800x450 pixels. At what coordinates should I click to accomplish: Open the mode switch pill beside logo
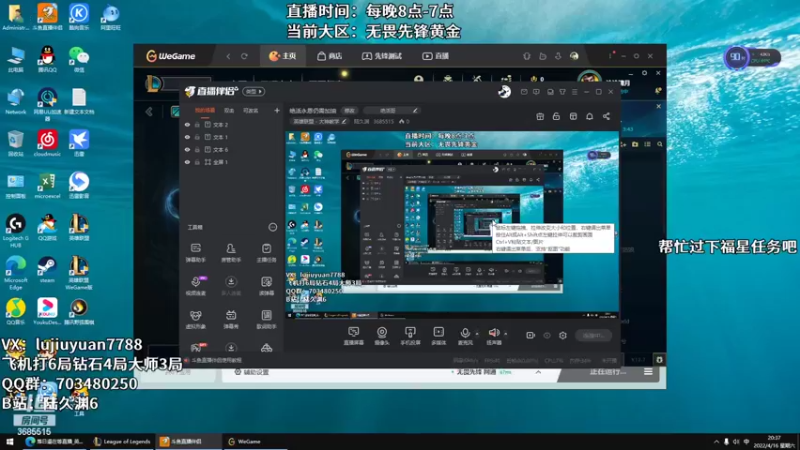254,92
